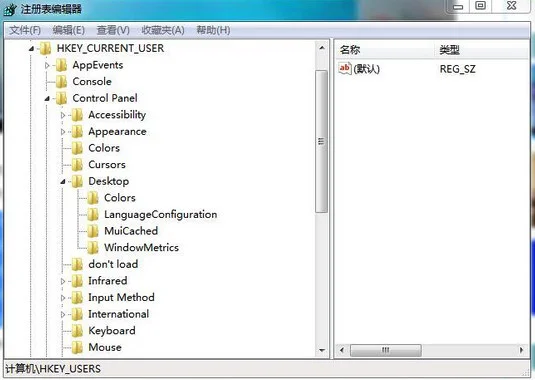Open the 文件(F) menu
Viewport: 535px width, 380px height.
25,30
